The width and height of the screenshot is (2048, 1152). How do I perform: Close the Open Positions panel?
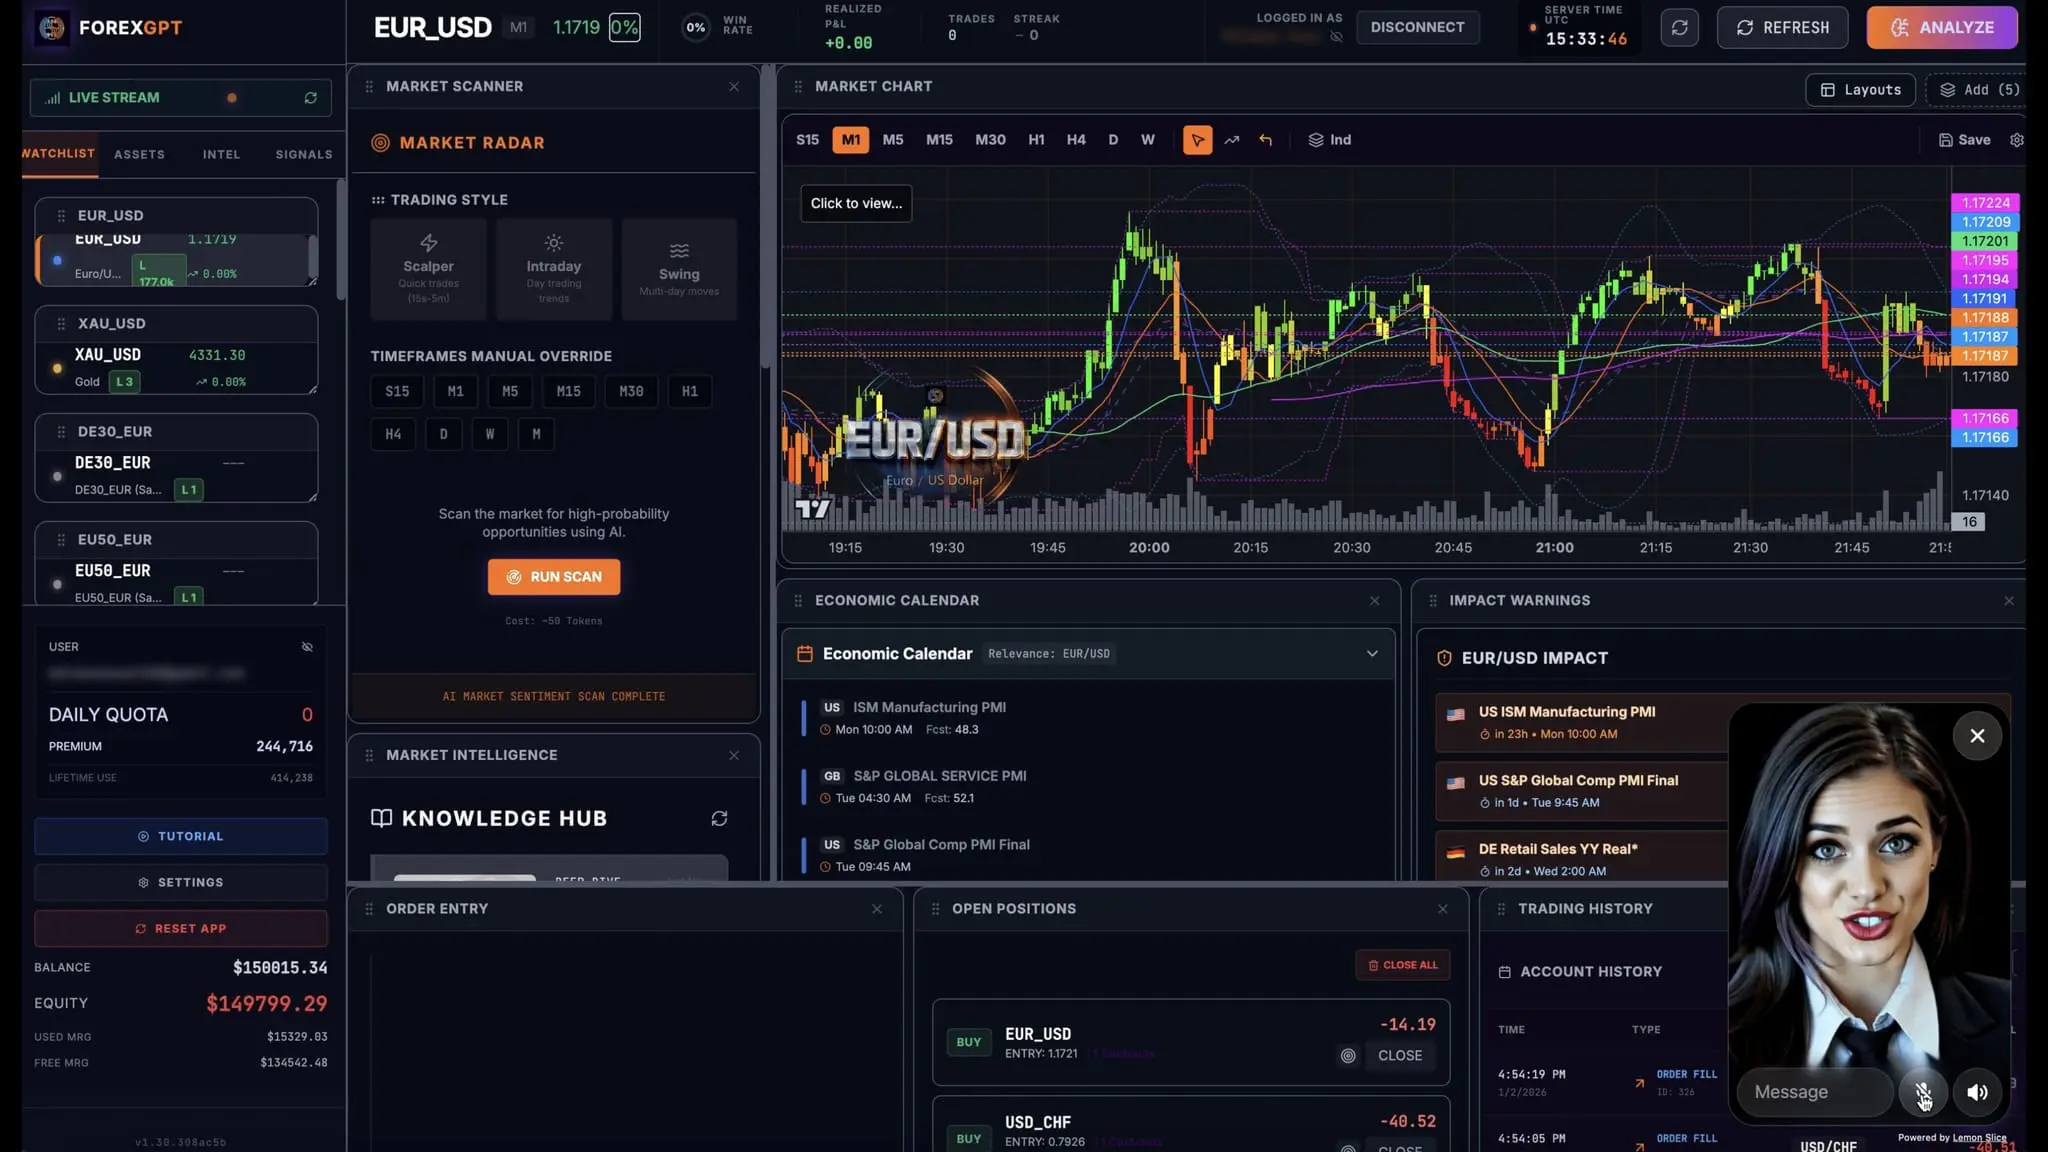(1443, 909)
